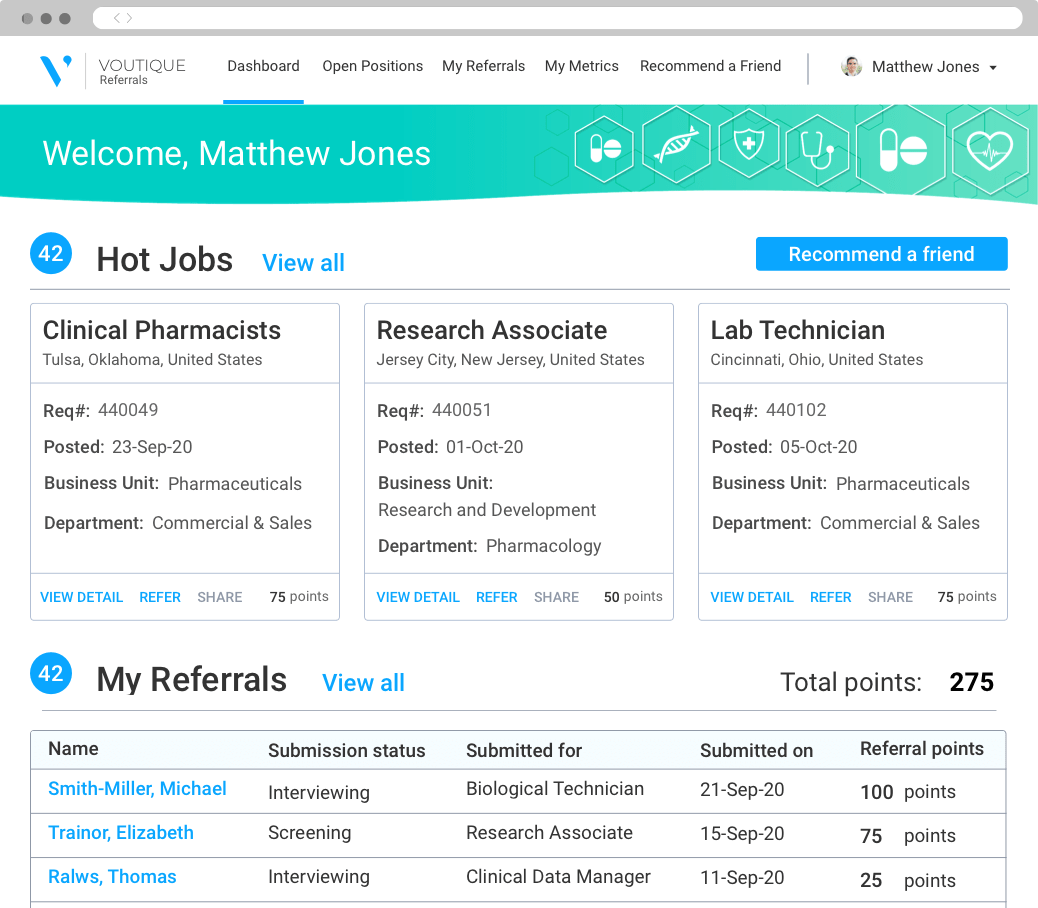Click Referral points column header
Screen dimensions: 1038x908
point(922,749)
